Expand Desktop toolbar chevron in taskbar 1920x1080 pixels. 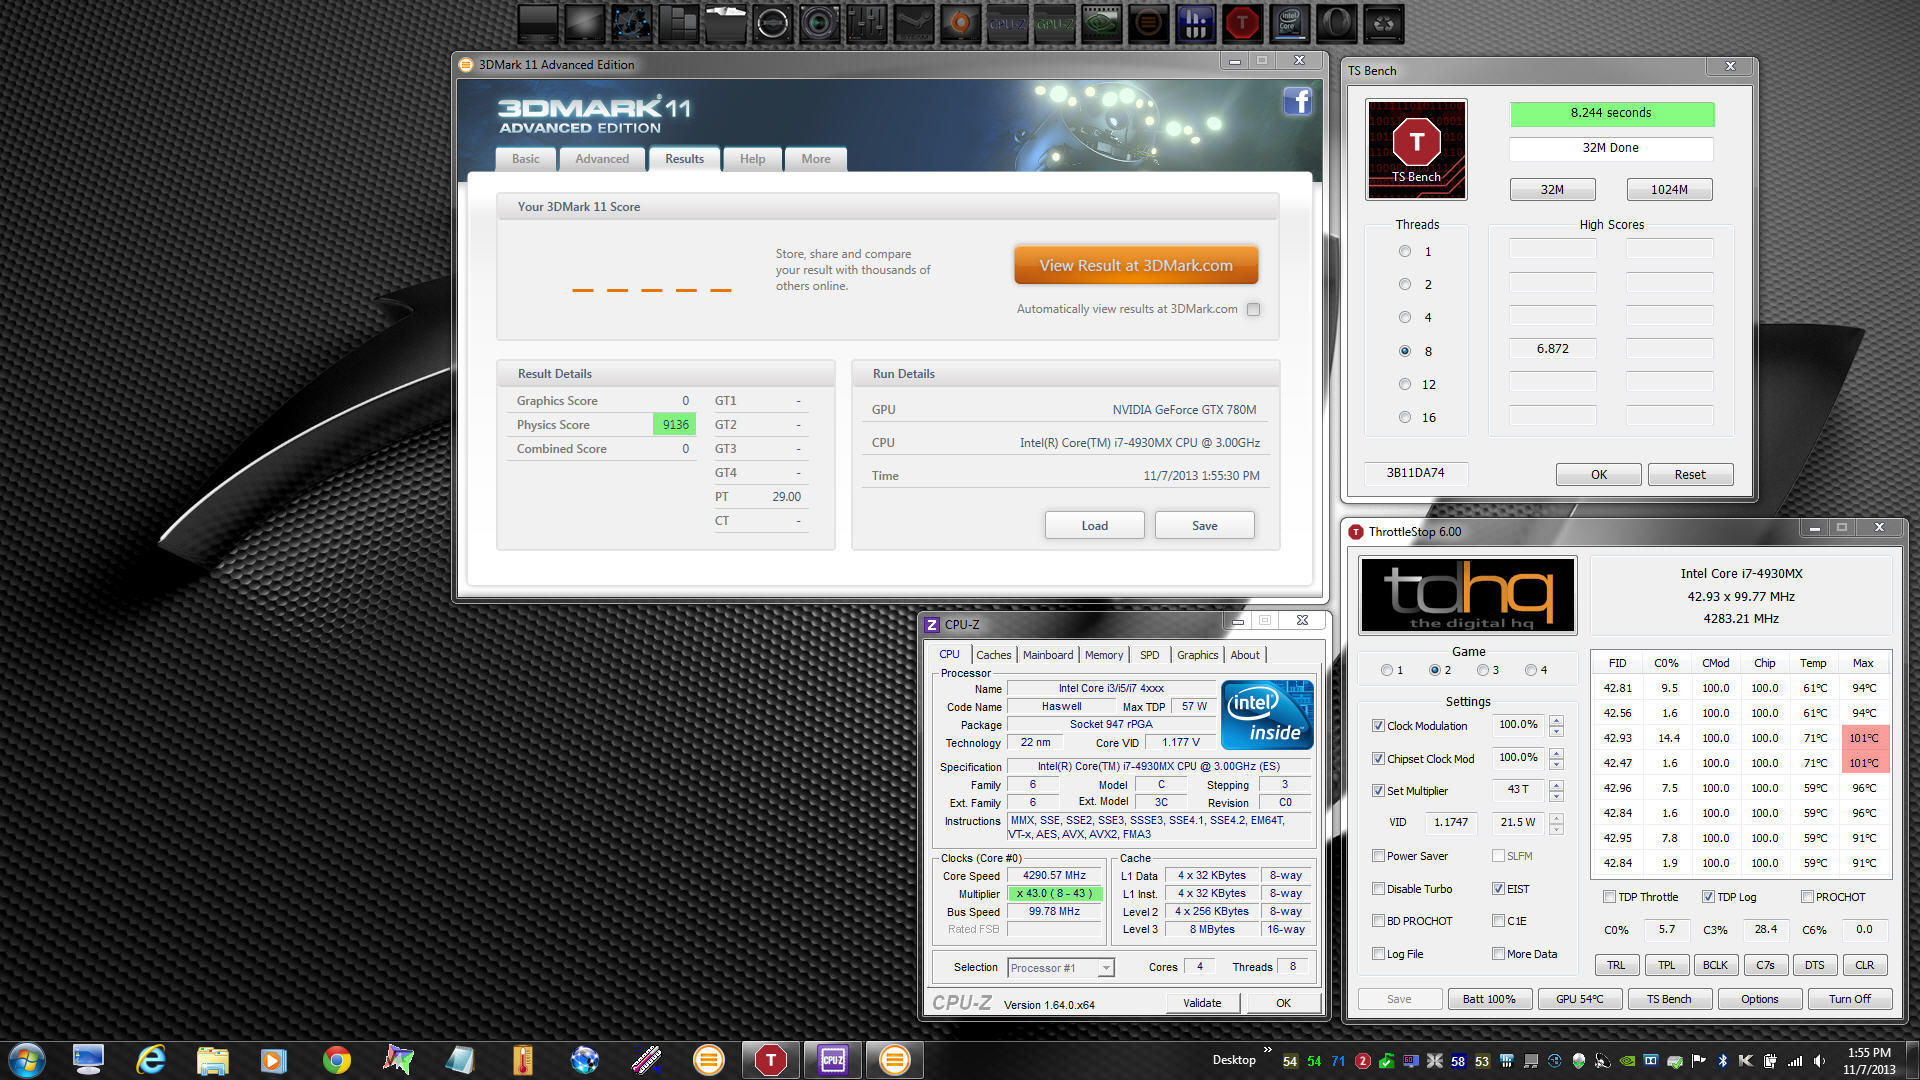coord(1268,1050)
